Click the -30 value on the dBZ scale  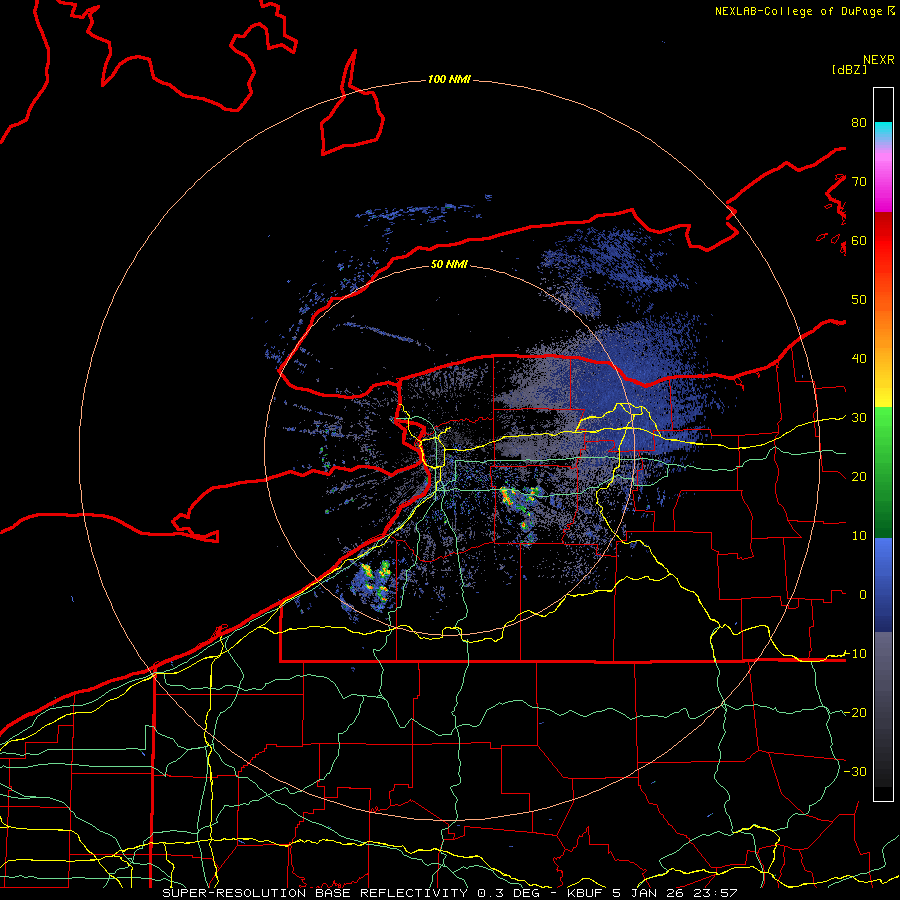click(855, 771)
